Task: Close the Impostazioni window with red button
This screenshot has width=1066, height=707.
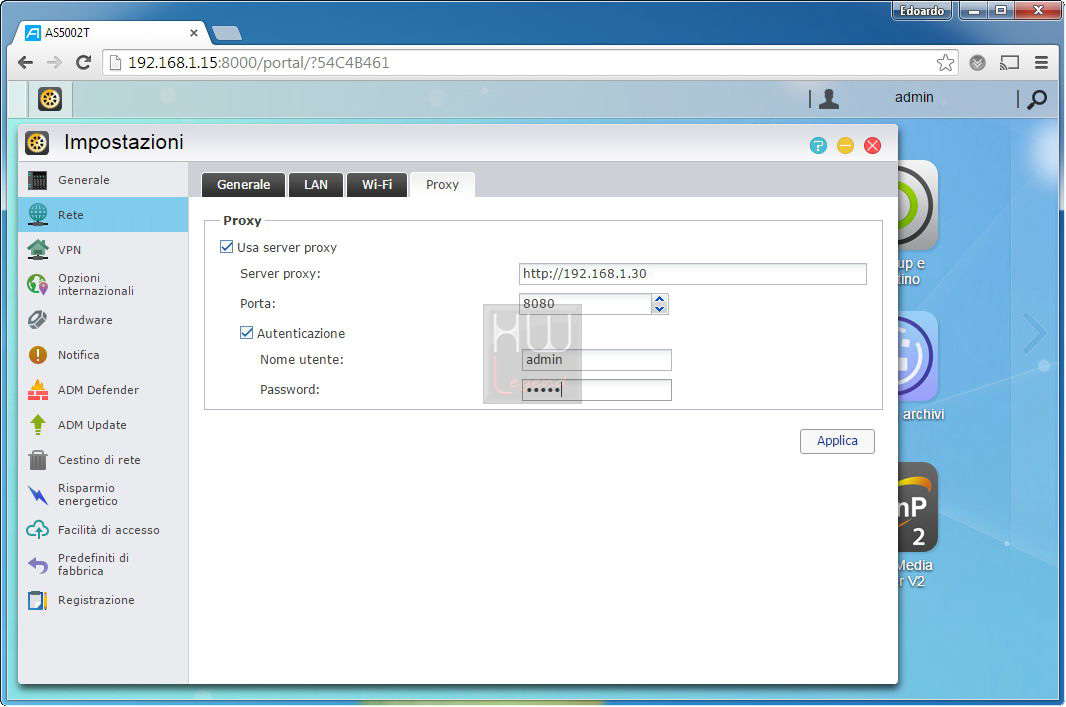Action: pyautogui.click(x=872, y=145)
